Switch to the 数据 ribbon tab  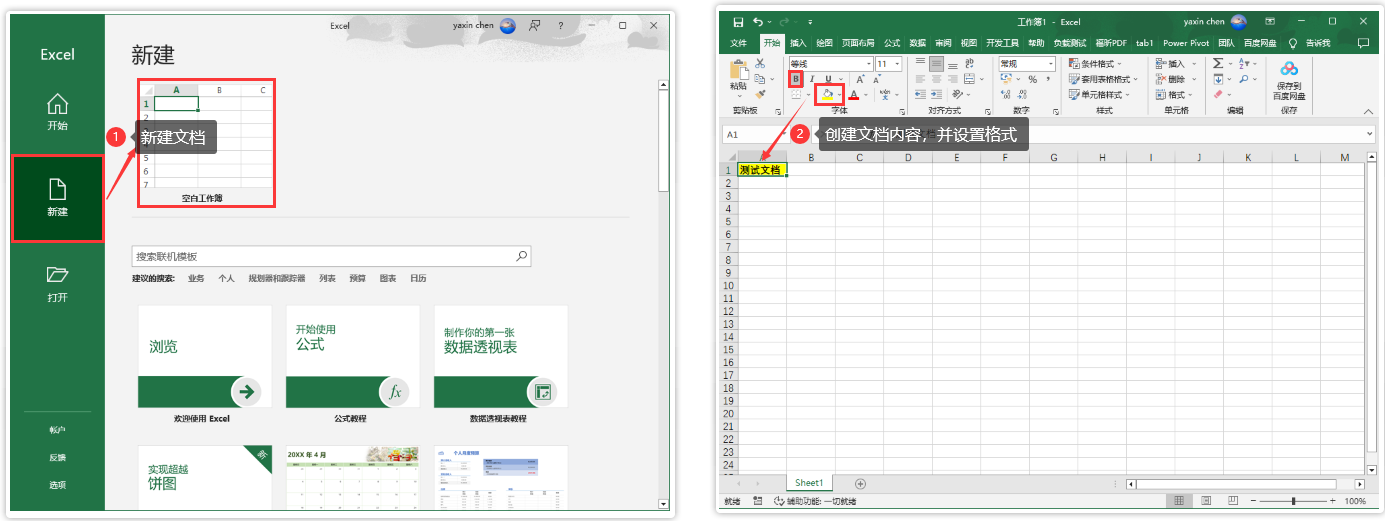point(917,43)
